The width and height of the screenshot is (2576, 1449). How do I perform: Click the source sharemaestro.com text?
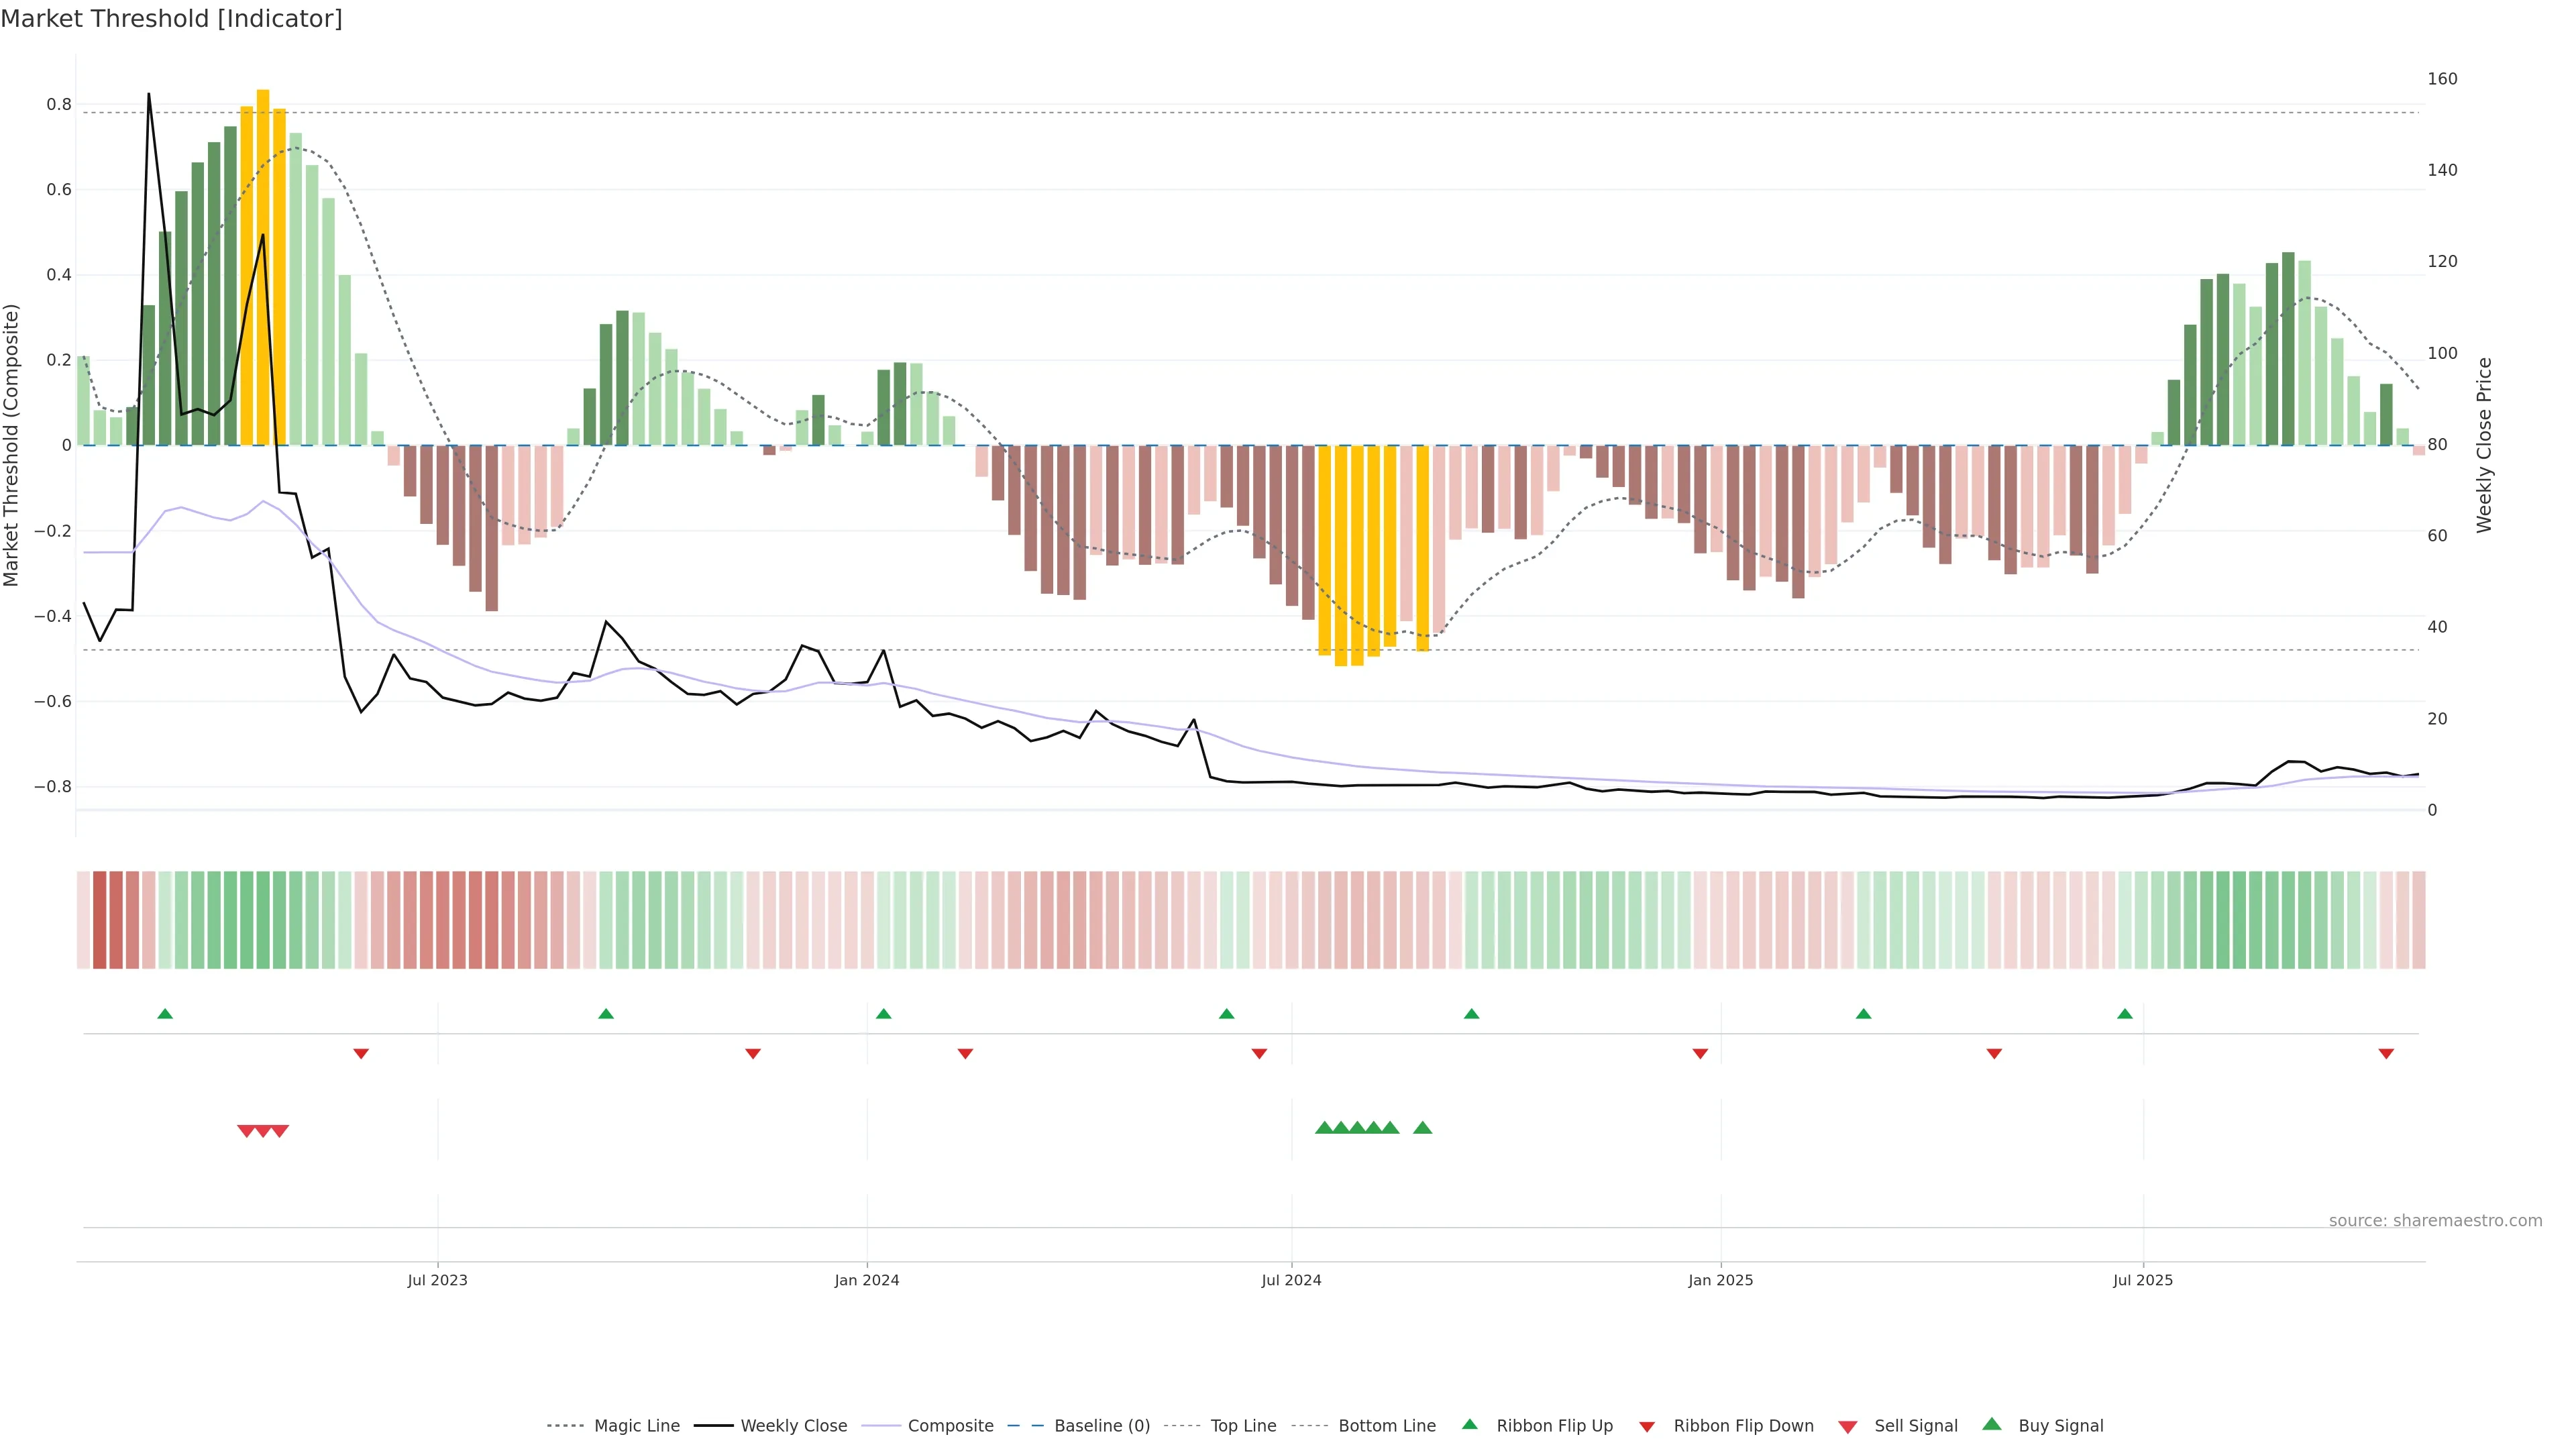coord(2435,1221)
